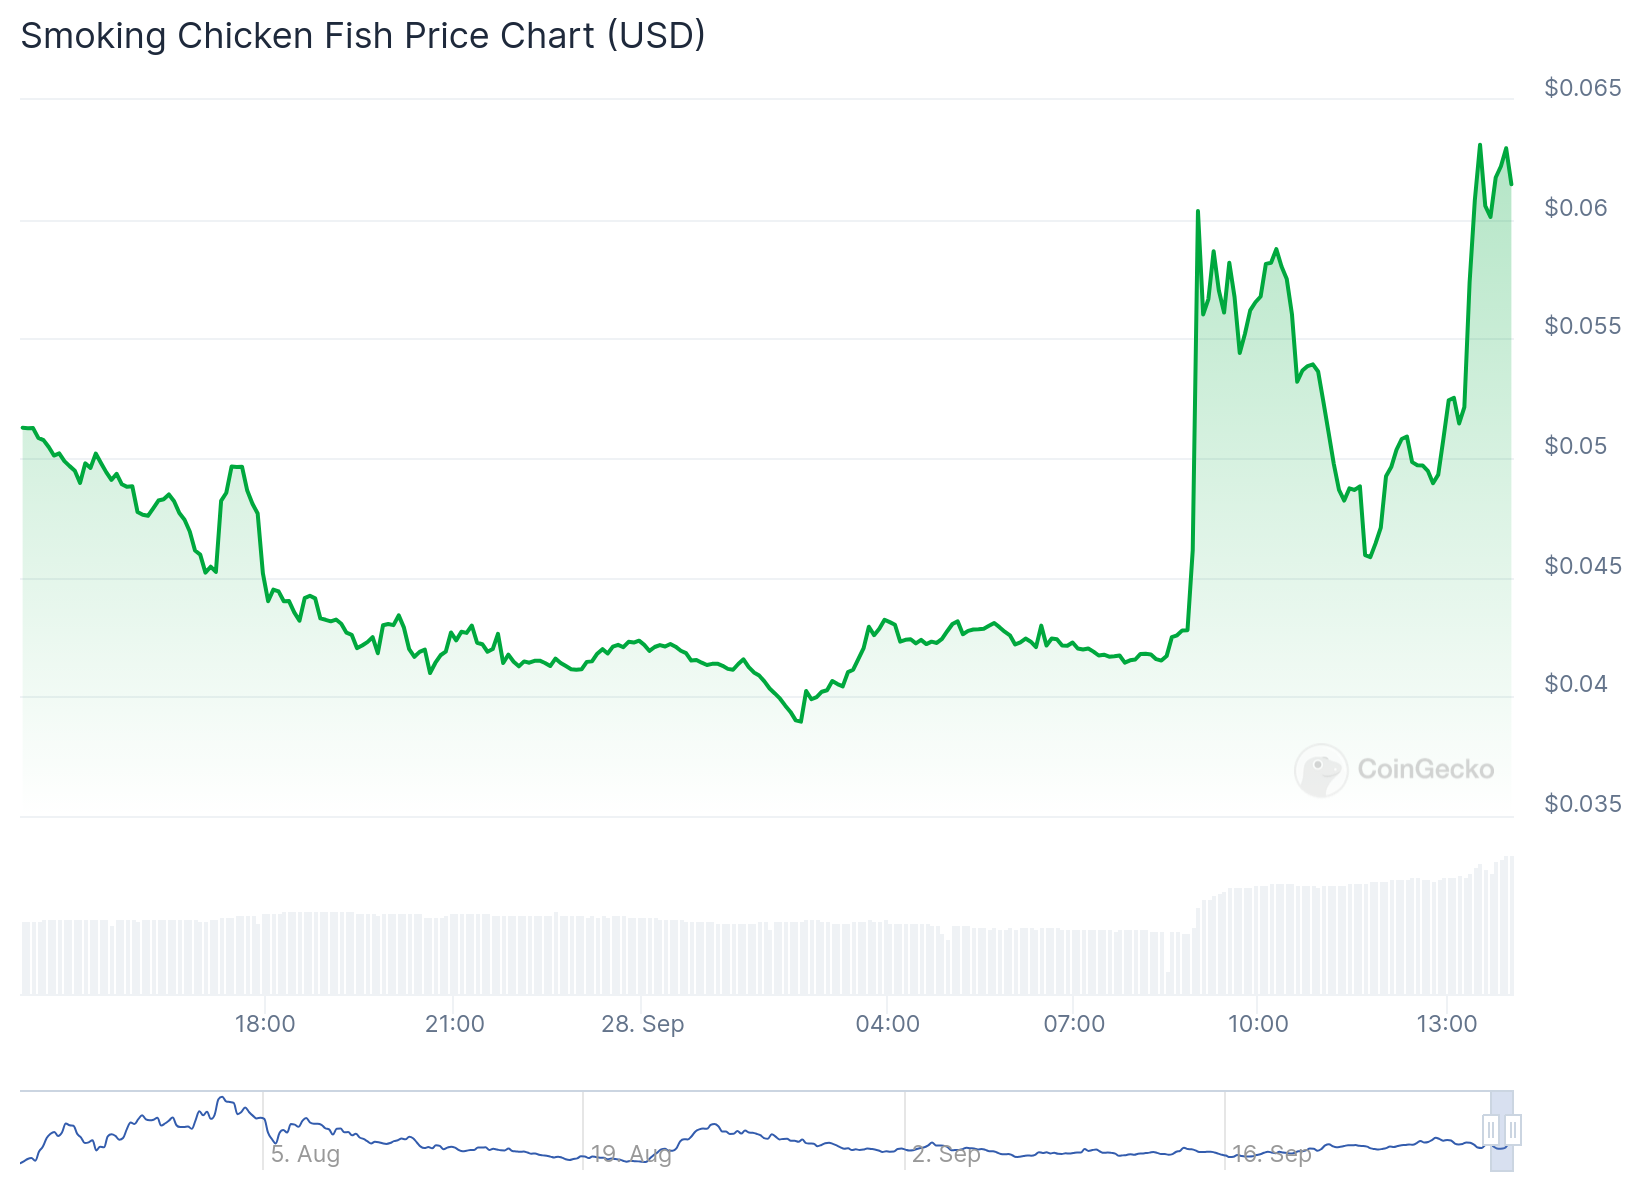Image resolution: width=1644 pixels, height=1200 pixels.
Task: Click the lowest price dip near $0.039
Action: pos(800,721)
